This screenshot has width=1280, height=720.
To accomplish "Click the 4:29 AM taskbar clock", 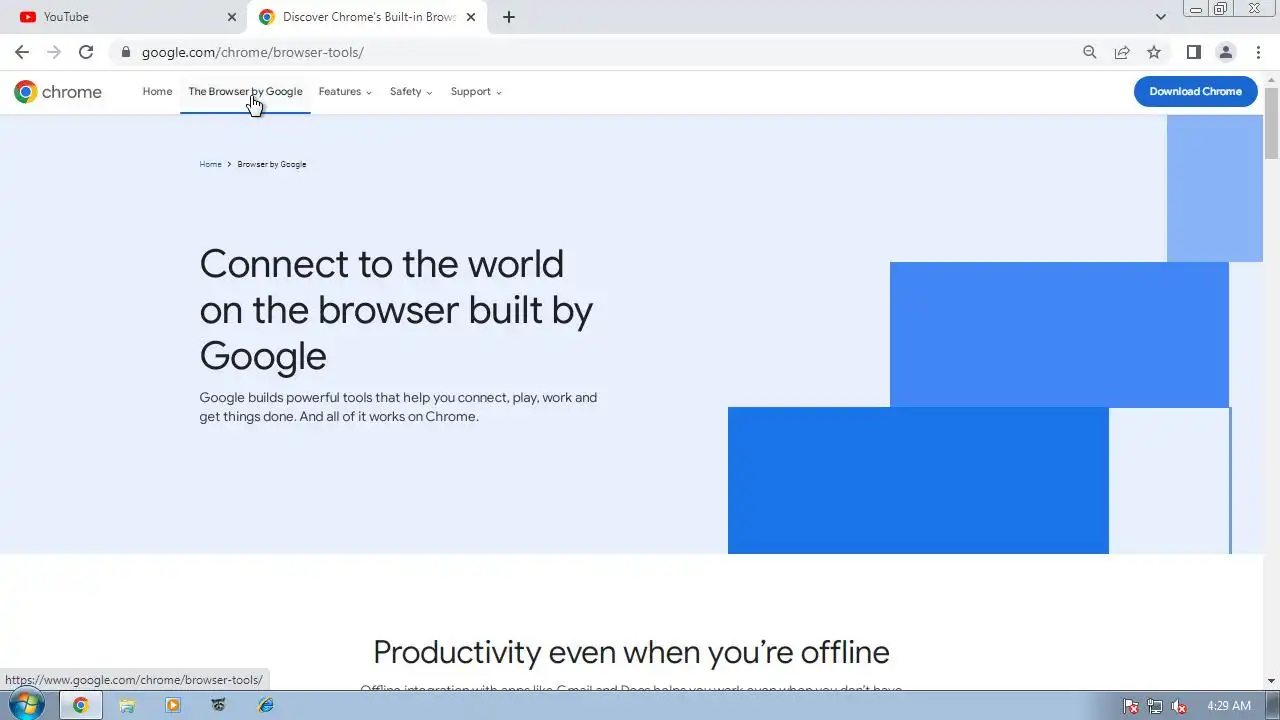I will click(1229, 706).
